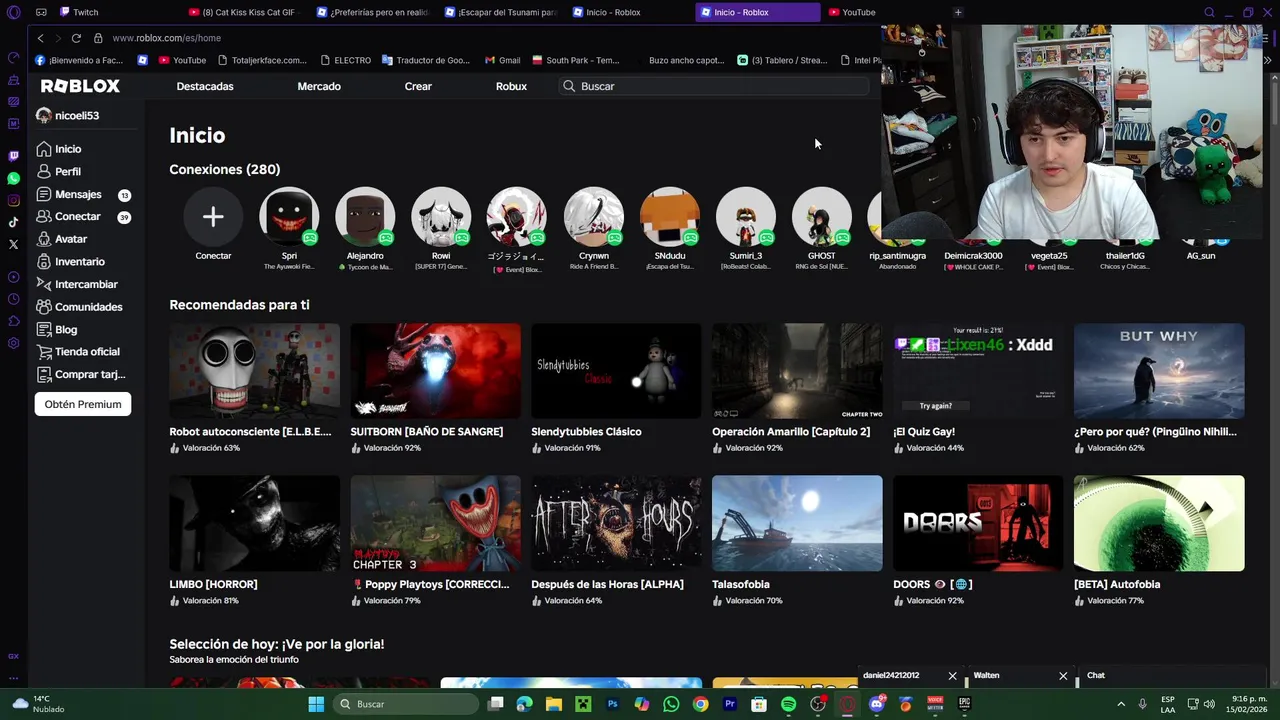Click the Opera GX logo menu
Viewport: 1280px width, 720px height.
tap(13, 12)
